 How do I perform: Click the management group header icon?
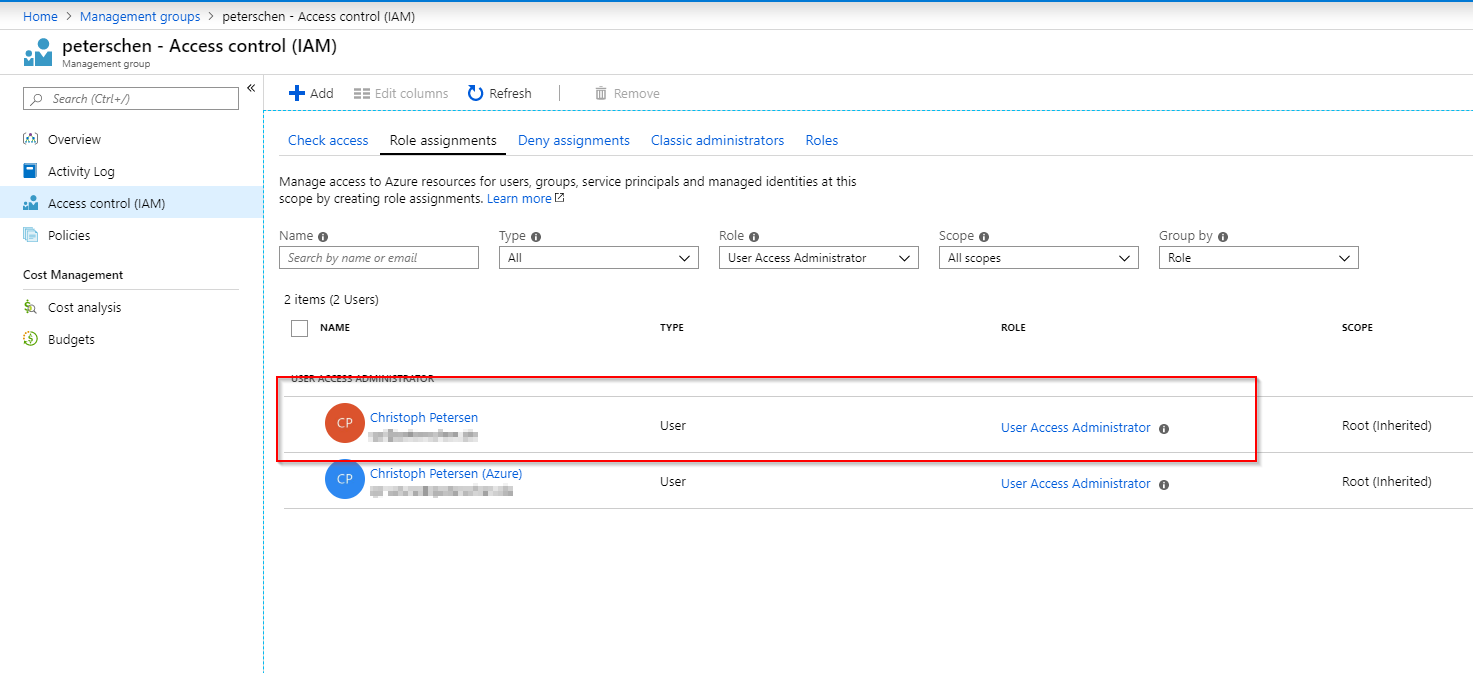pos(38,52)
